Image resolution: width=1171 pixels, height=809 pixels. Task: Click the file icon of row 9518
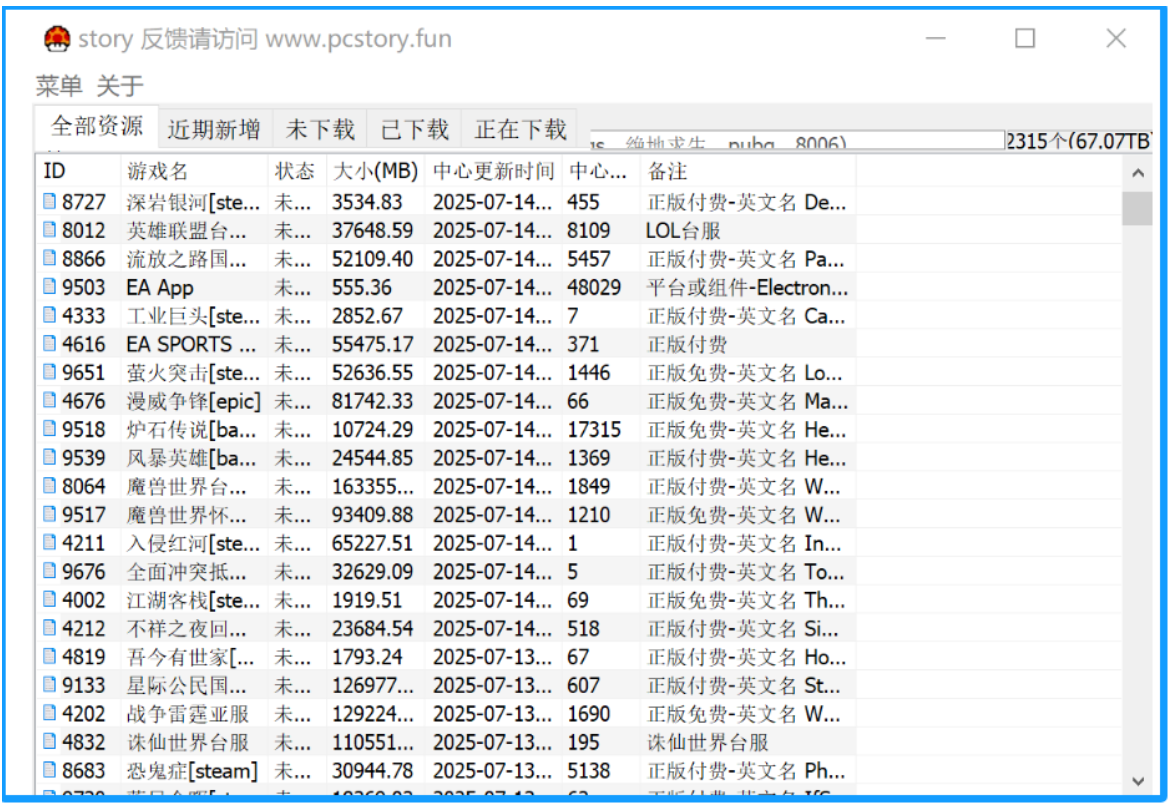(49, 428)
